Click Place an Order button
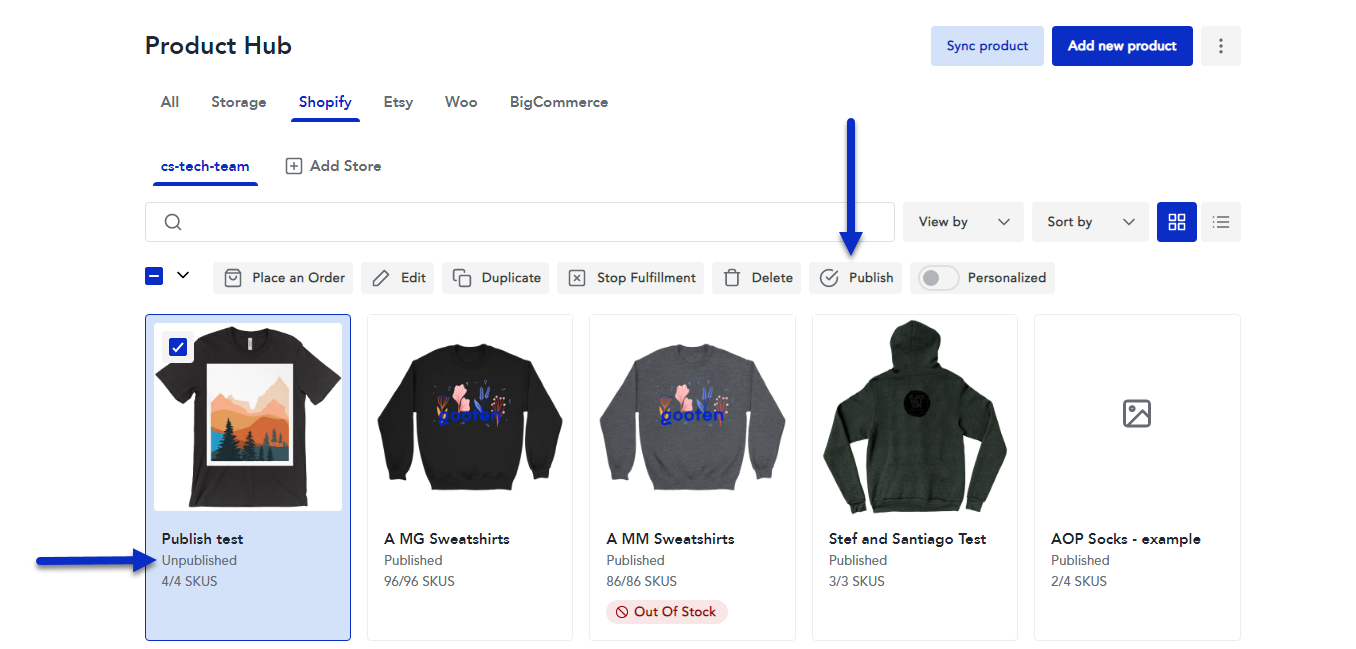 click(x=284, y=278)
